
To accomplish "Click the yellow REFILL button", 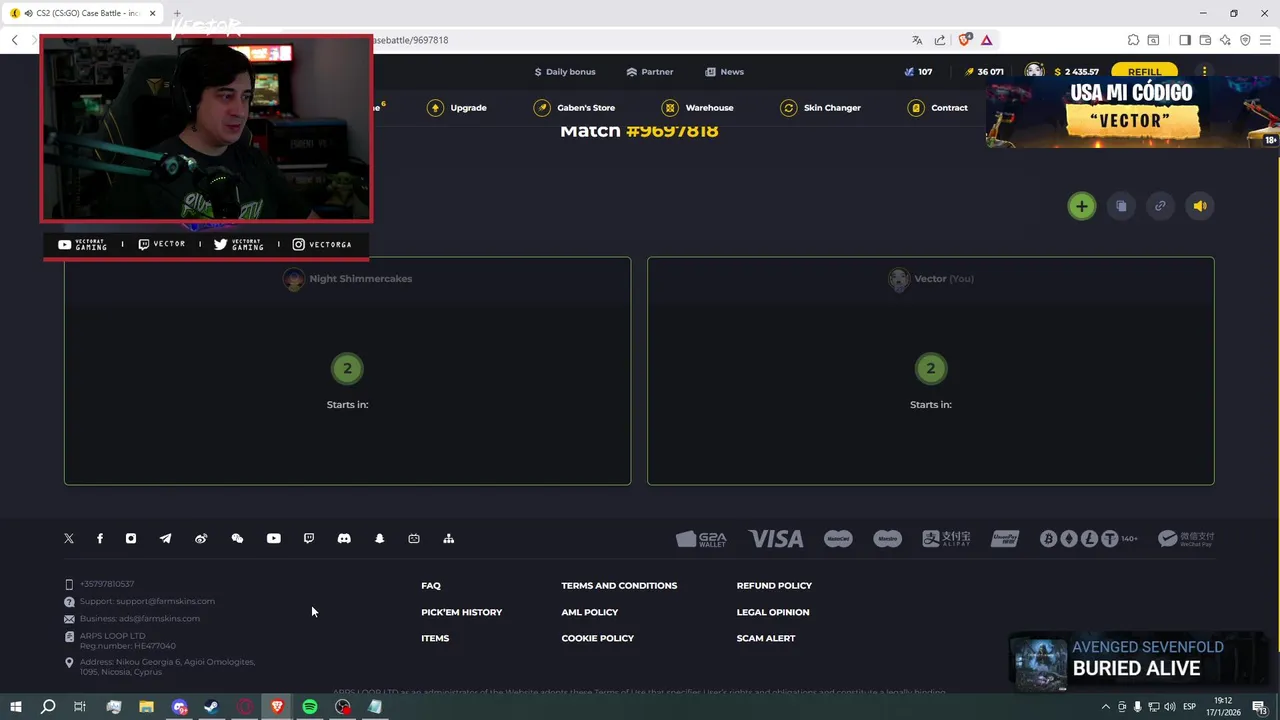I will point(1144,72).
